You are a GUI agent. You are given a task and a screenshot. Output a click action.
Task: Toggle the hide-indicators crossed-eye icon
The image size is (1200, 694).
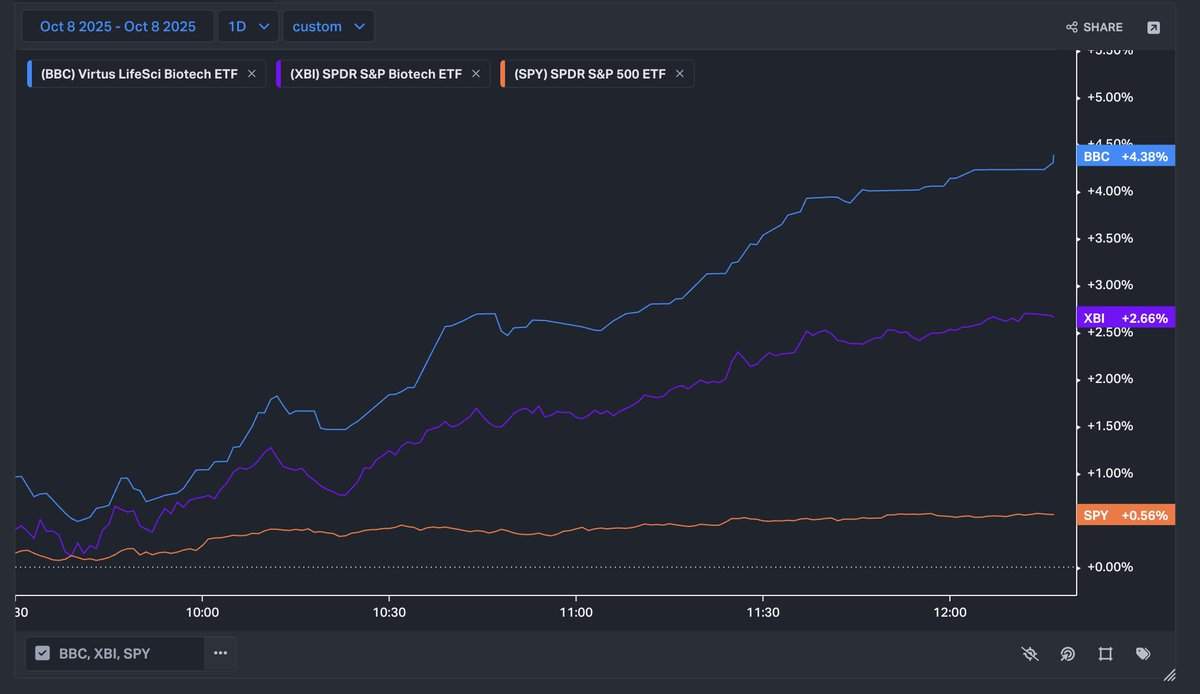click(1031, 654)
